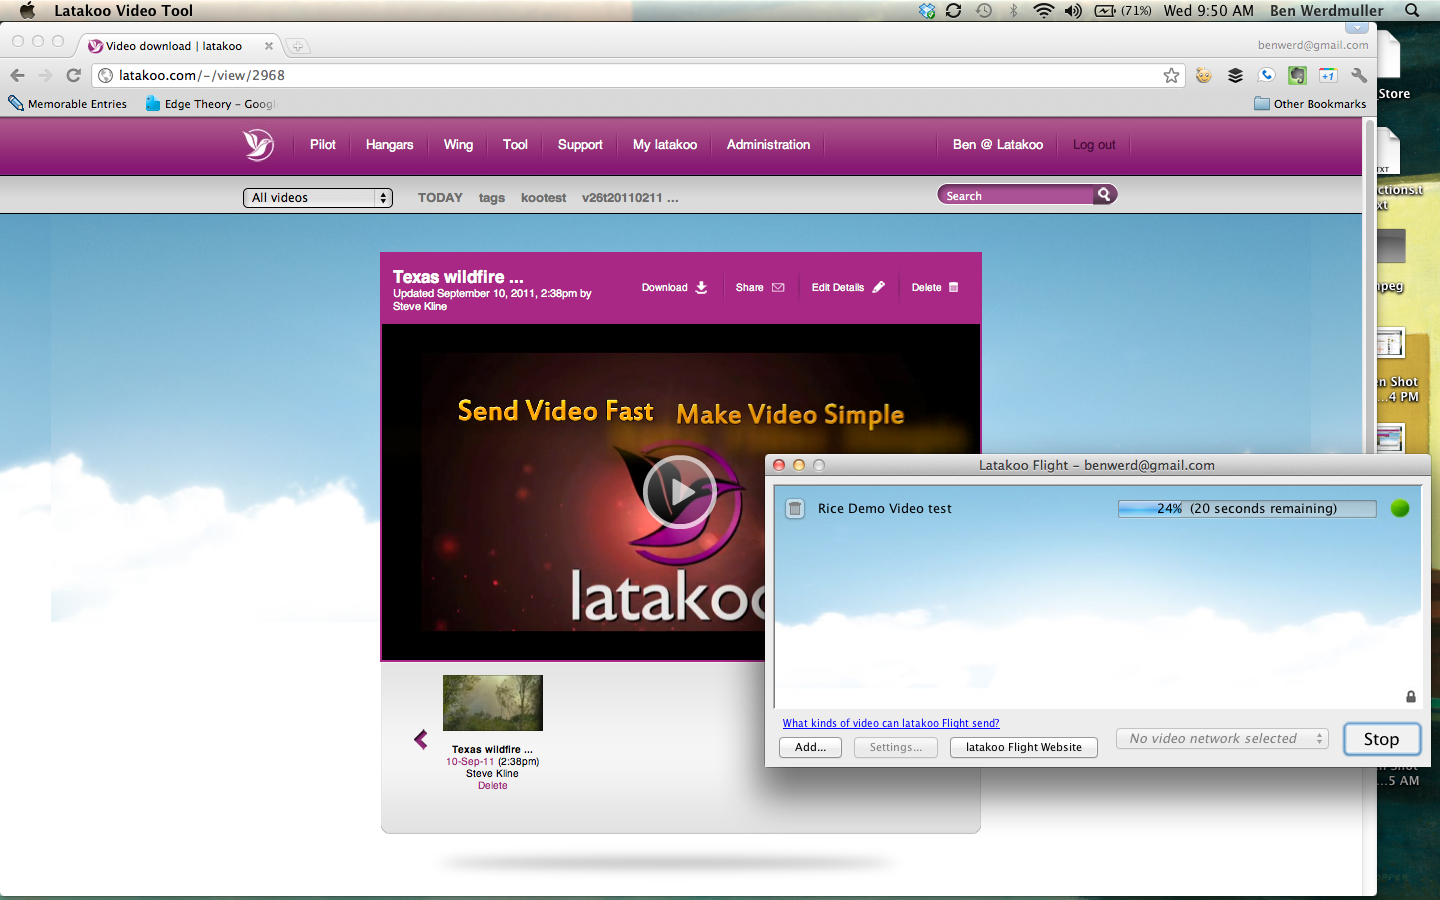
Task: Click the search magnifier icon
Action: pyautogui.click(x=1104, y=195)
